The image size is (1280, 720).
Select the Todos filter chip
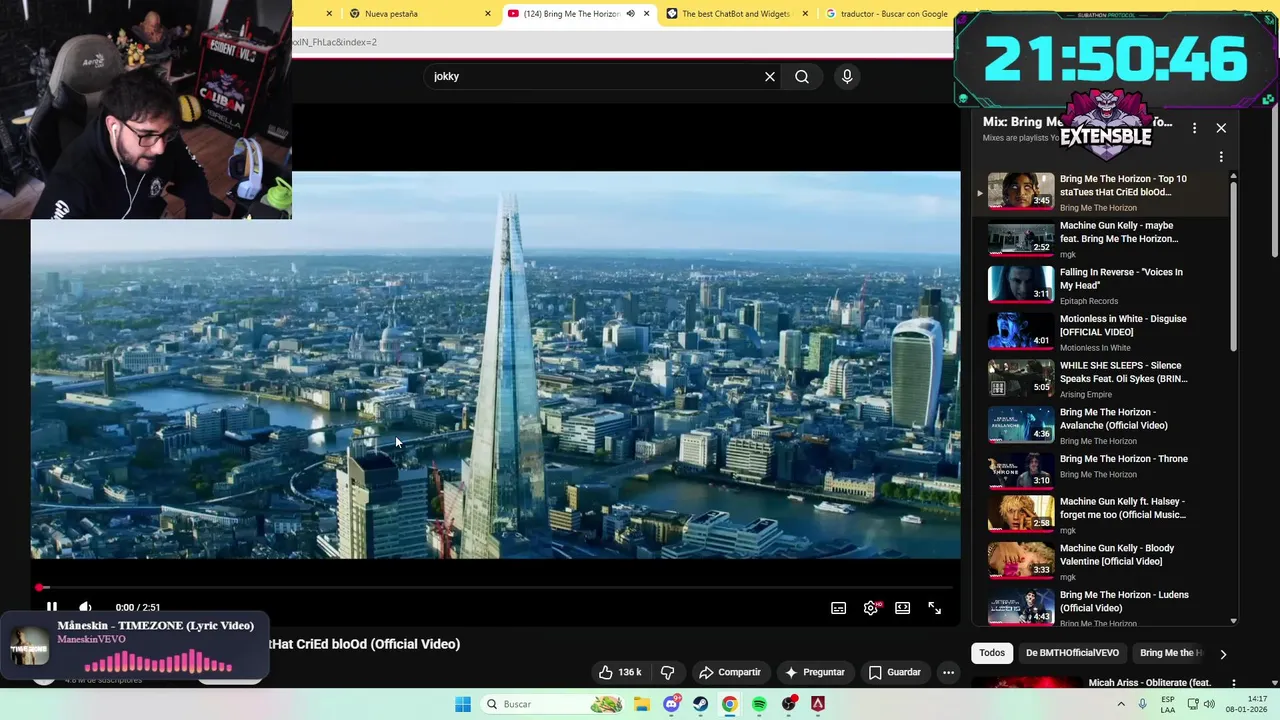coord(992,653)
